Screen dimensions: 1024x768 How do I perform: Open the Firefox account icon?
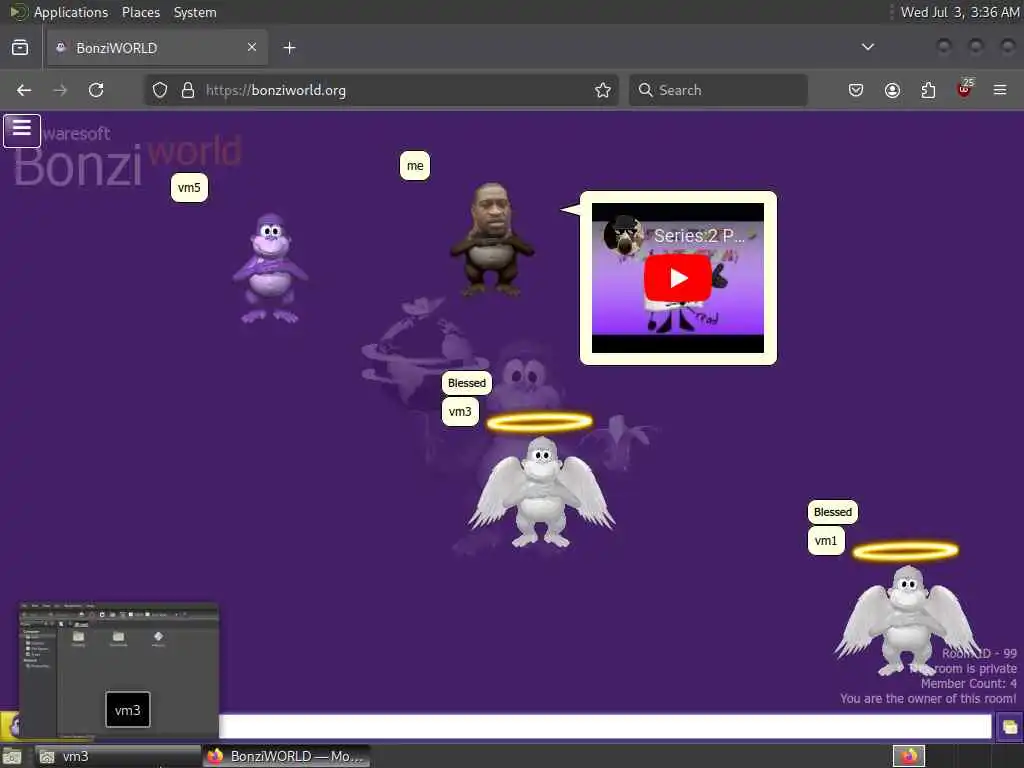892,90
